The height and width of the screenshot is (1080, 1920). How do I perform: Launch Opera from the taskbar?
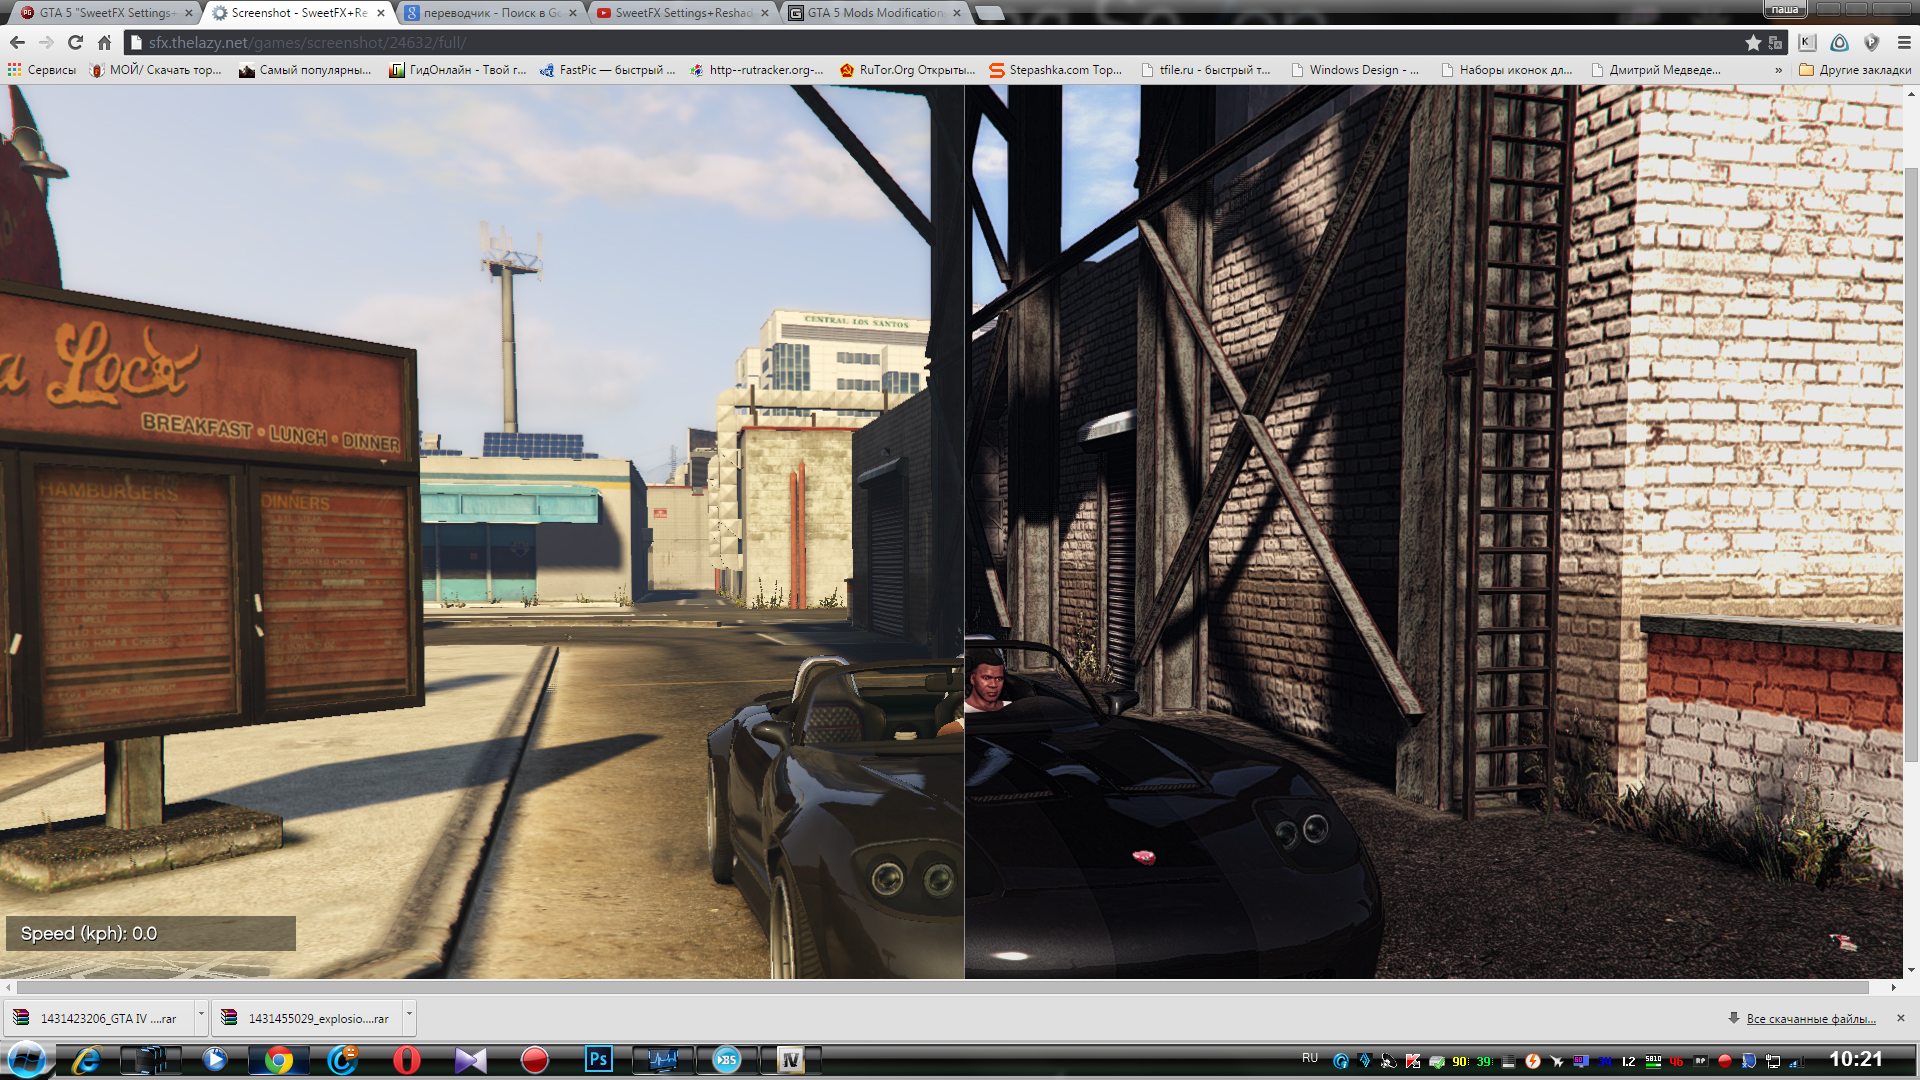(x=407, y=1059)
